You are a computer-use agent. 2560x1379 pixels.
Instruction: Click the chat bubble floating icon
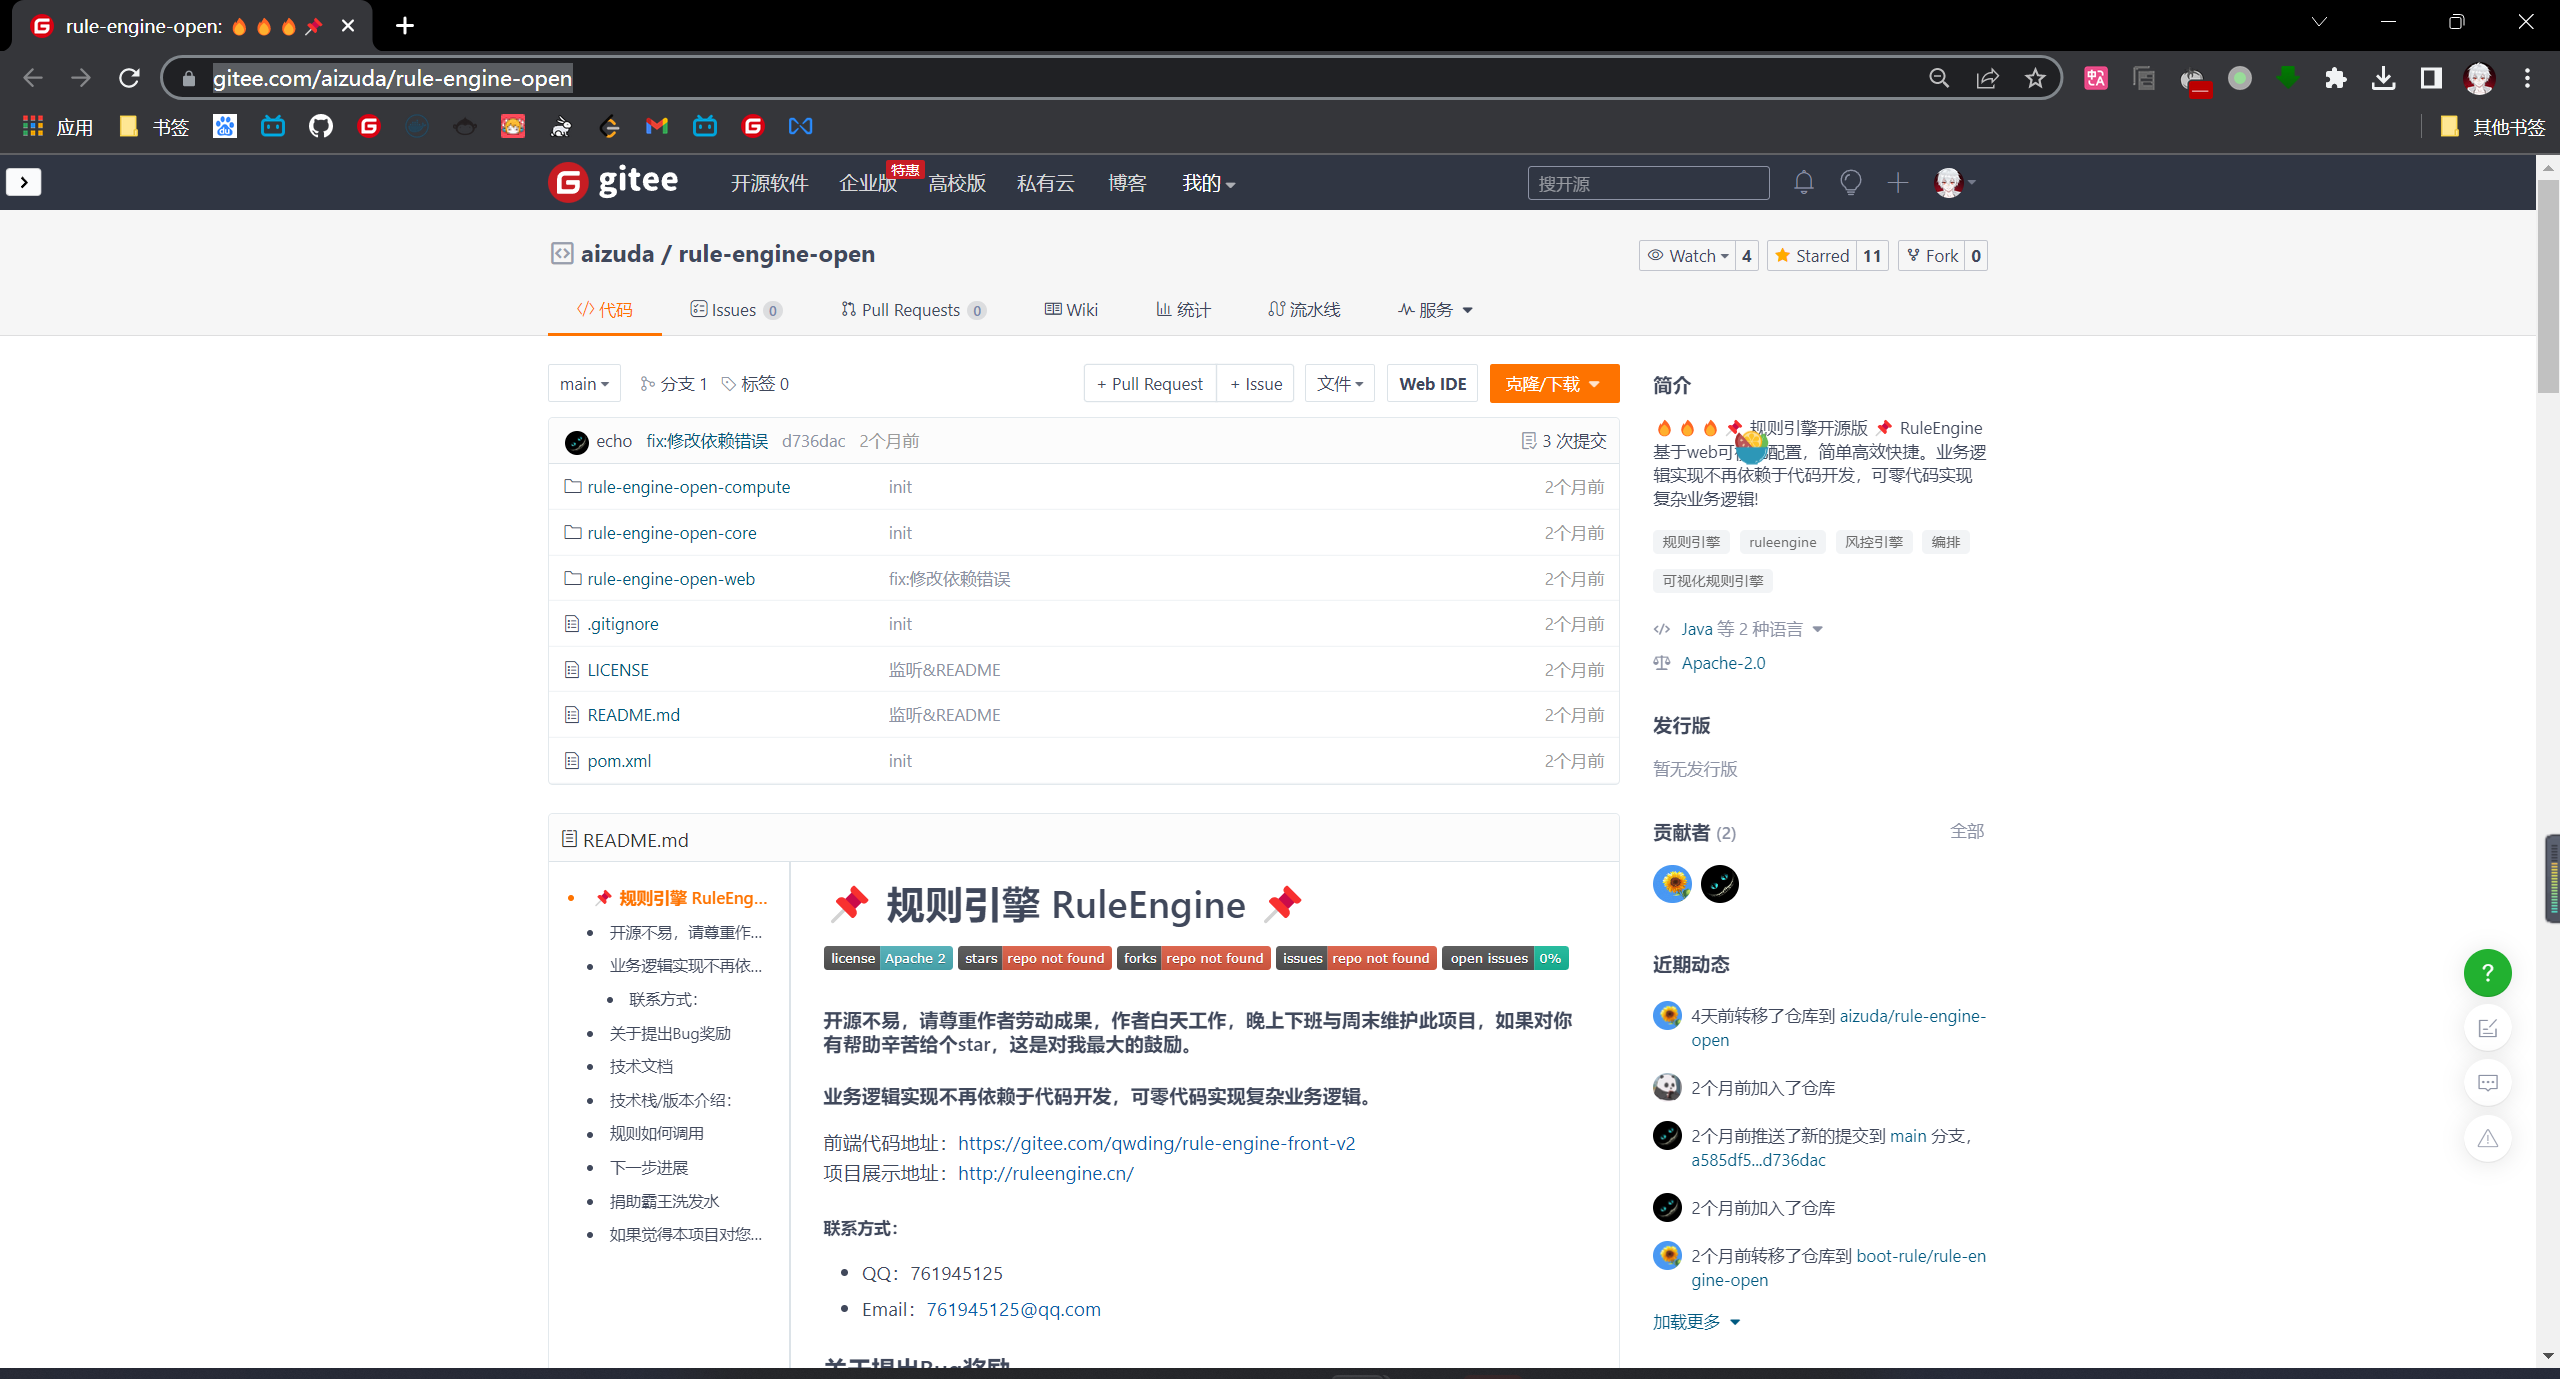[x=2487, y=1083]
